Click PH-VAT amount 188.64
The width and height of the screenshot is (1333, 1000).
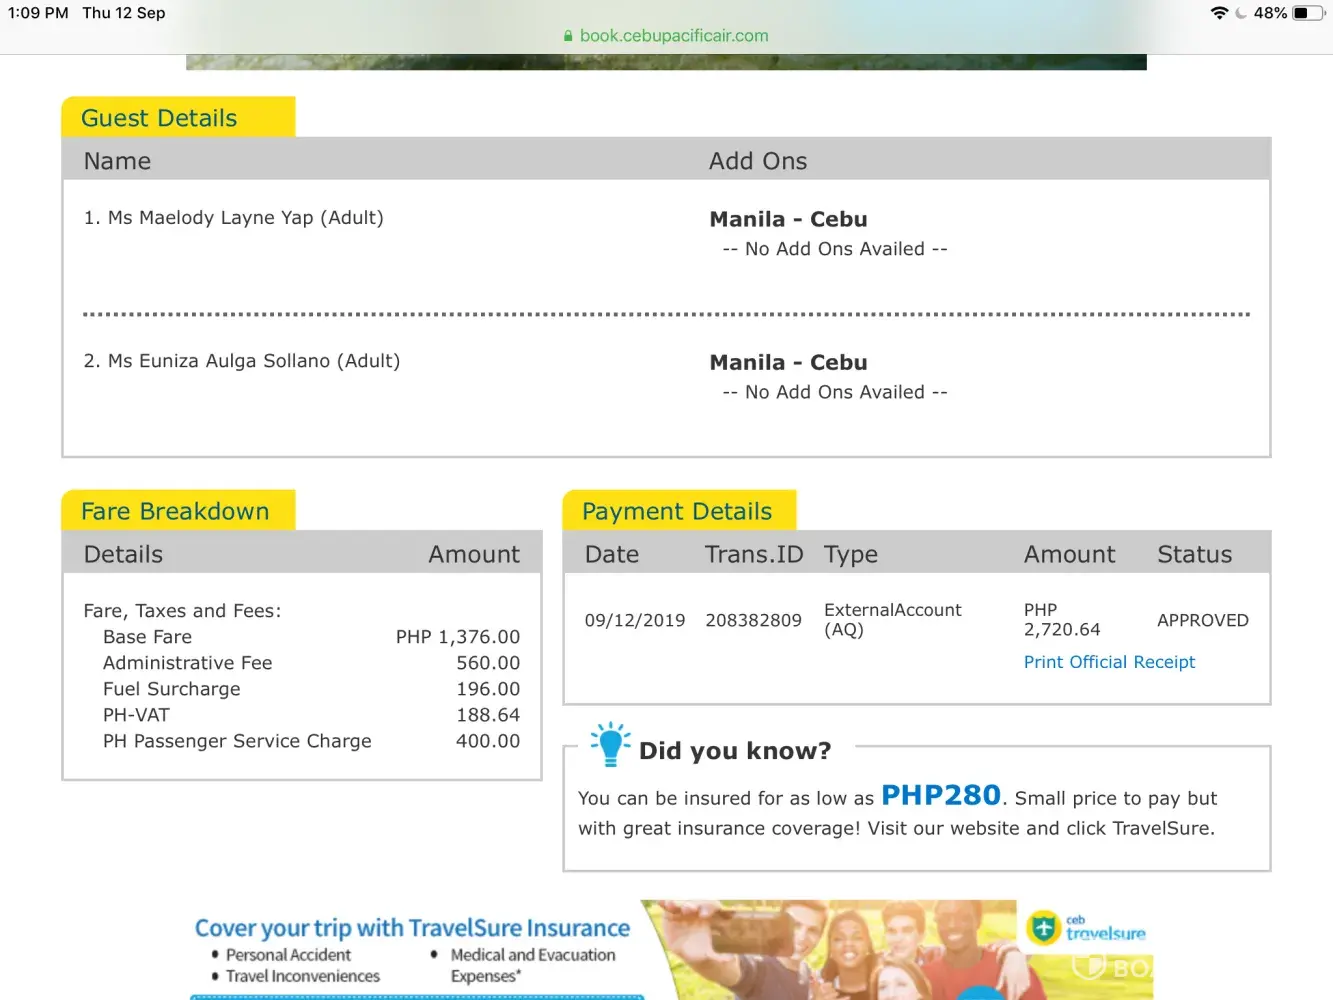tap(488, 715)
